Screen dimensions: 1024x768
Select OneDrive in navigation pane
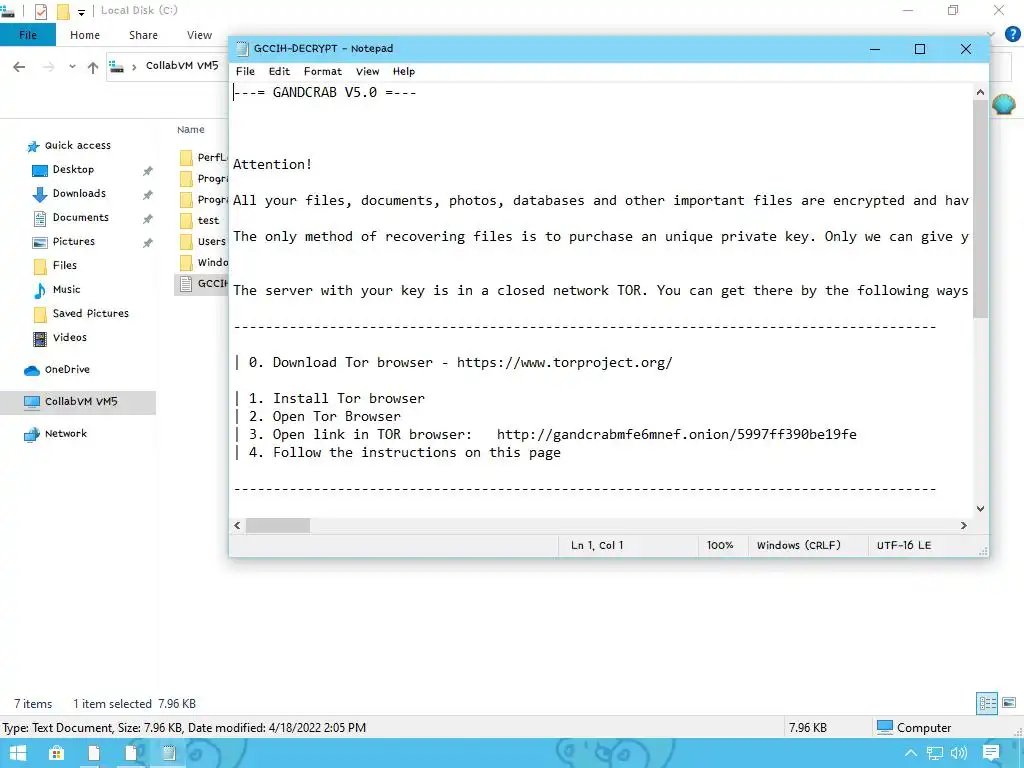click(x=66, y=370)
